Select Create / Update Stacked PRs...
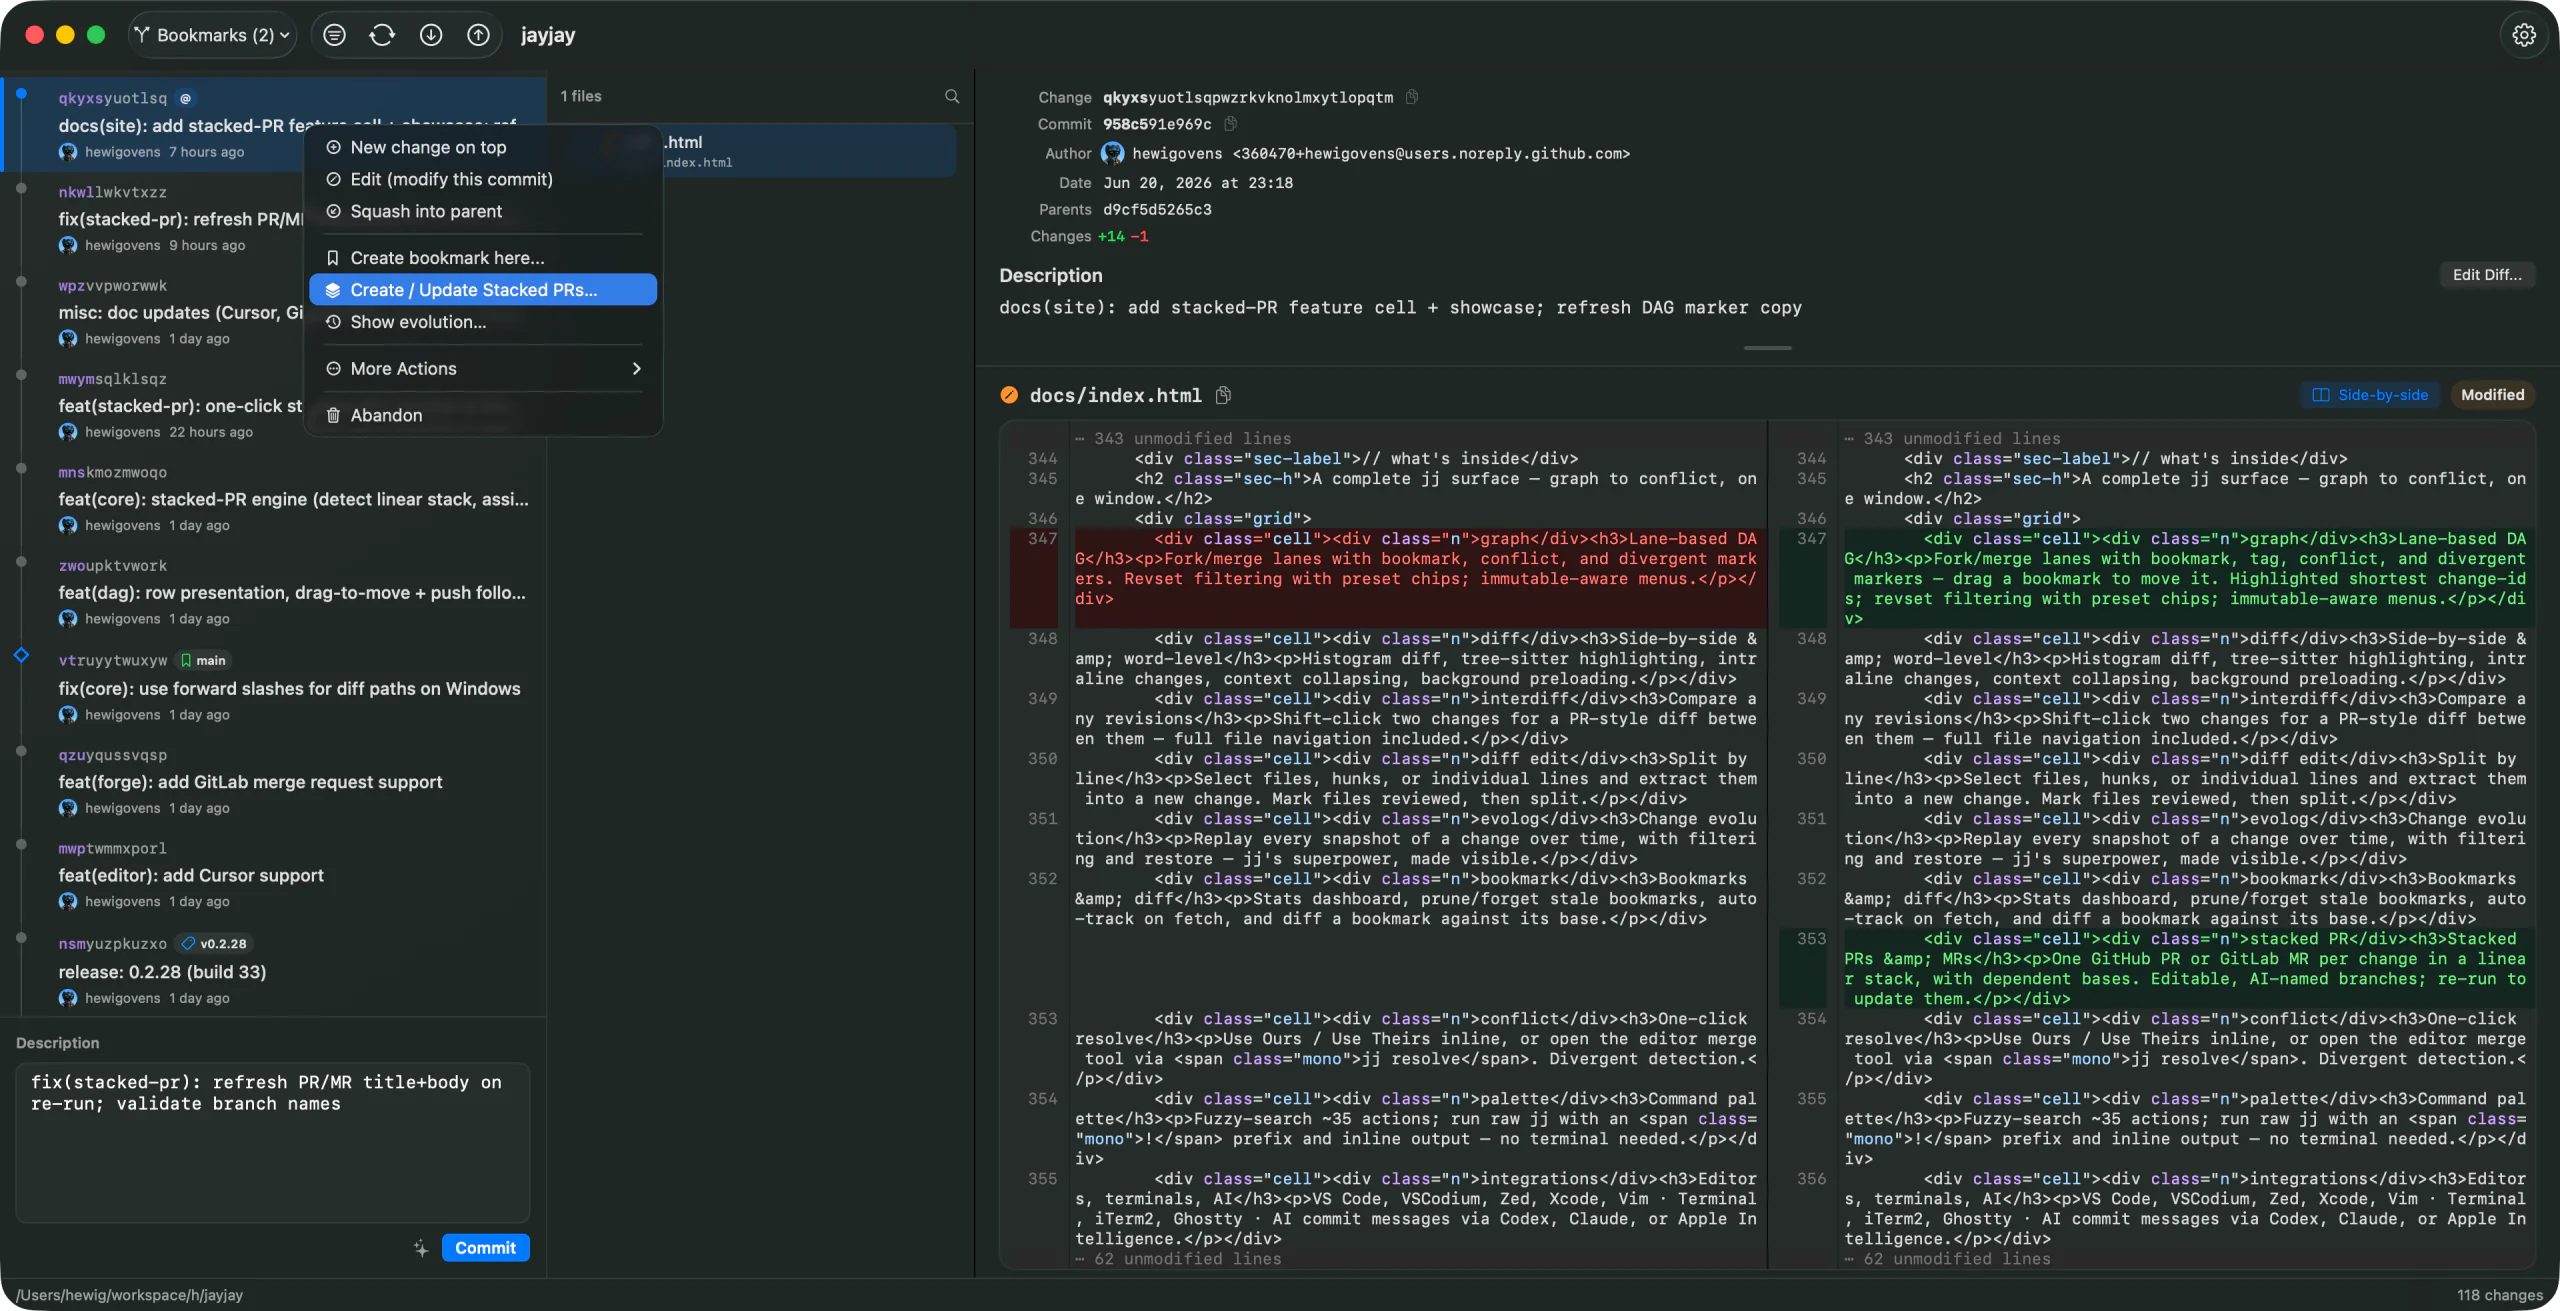 tap(482, 290)
